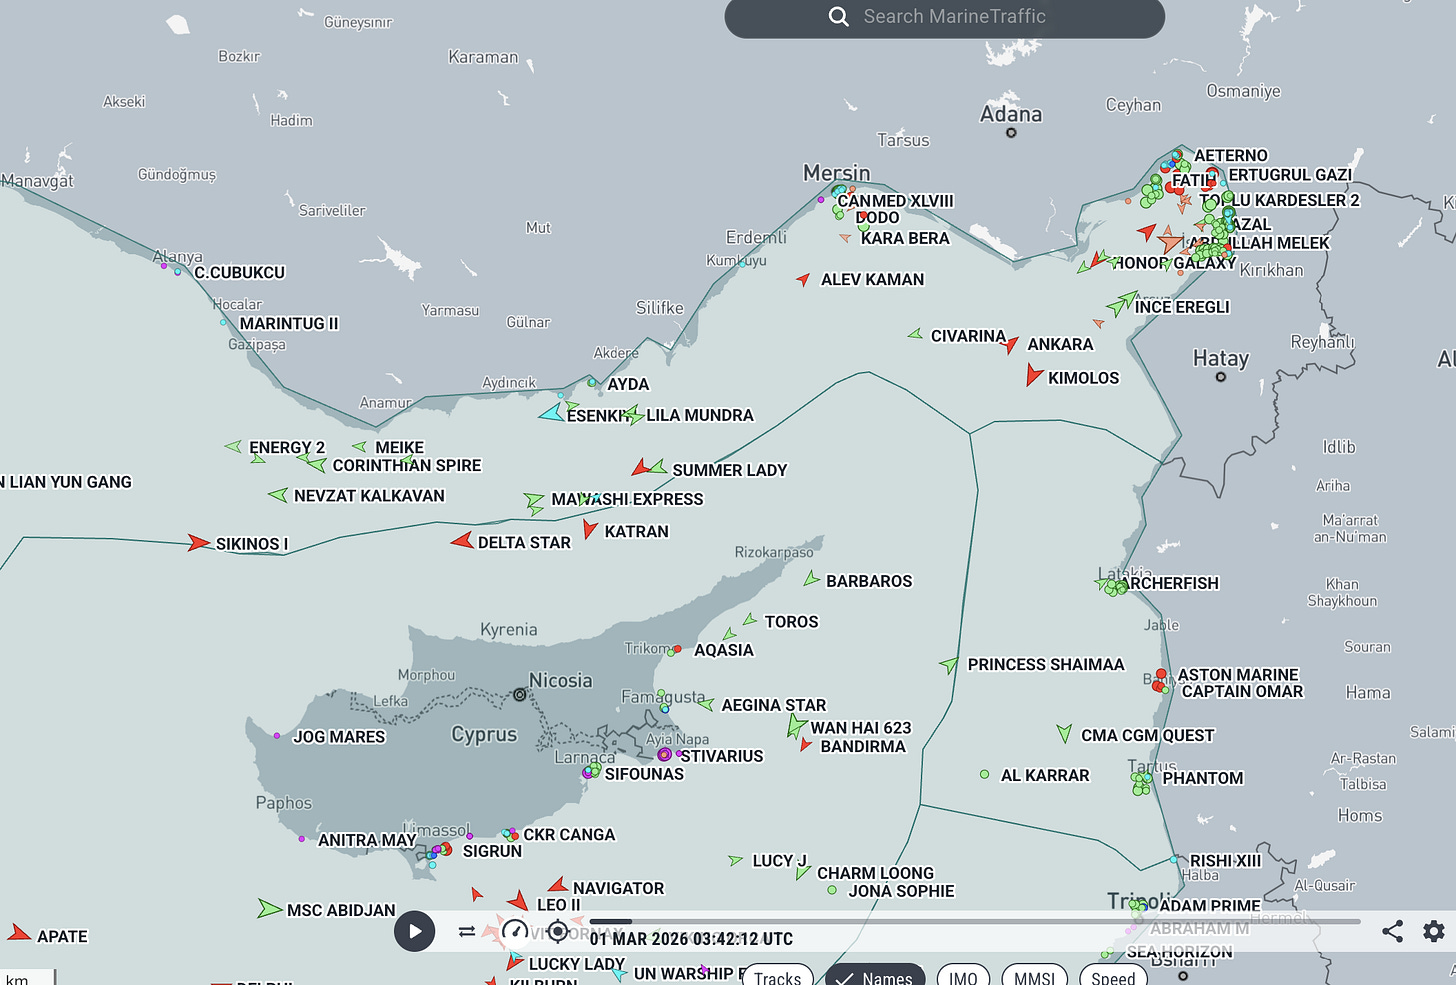This screenshot has width=1456, height=985.
Task: Open the playback speed gauge icon
Action: tap(515, 932)
